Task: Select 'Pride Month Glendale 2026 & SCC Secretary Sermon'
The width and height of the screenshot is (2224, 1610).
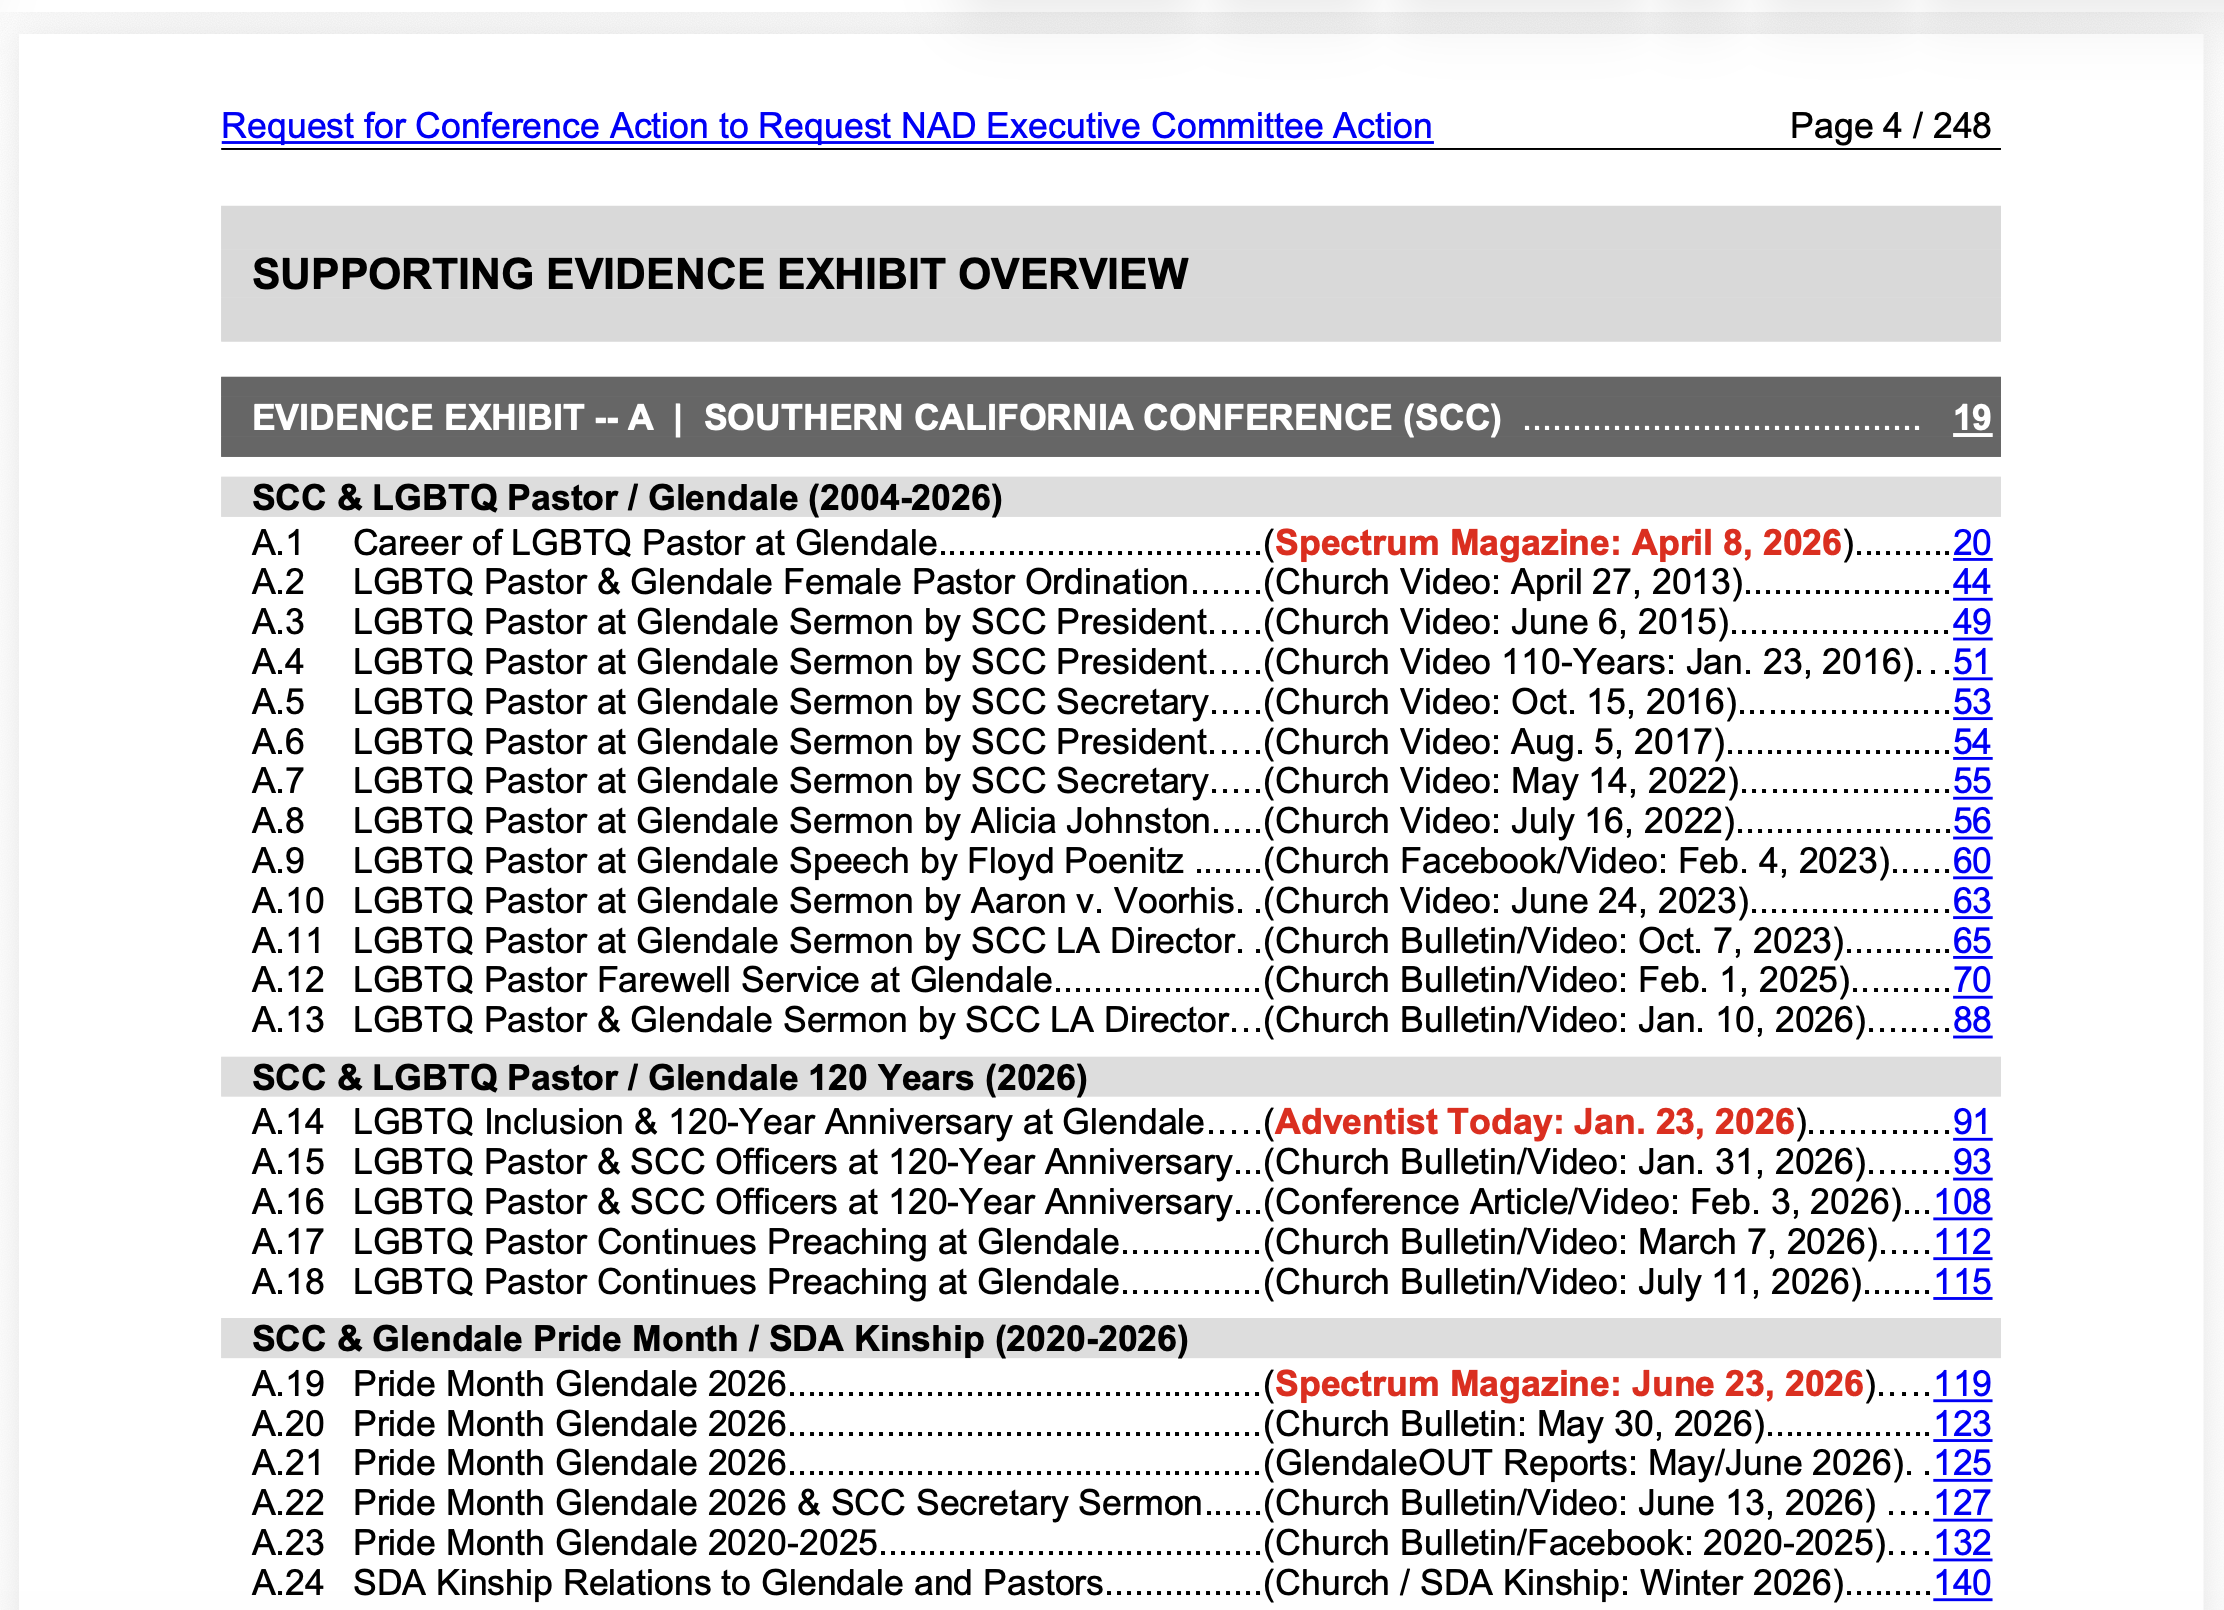Action: point(777,1503)
